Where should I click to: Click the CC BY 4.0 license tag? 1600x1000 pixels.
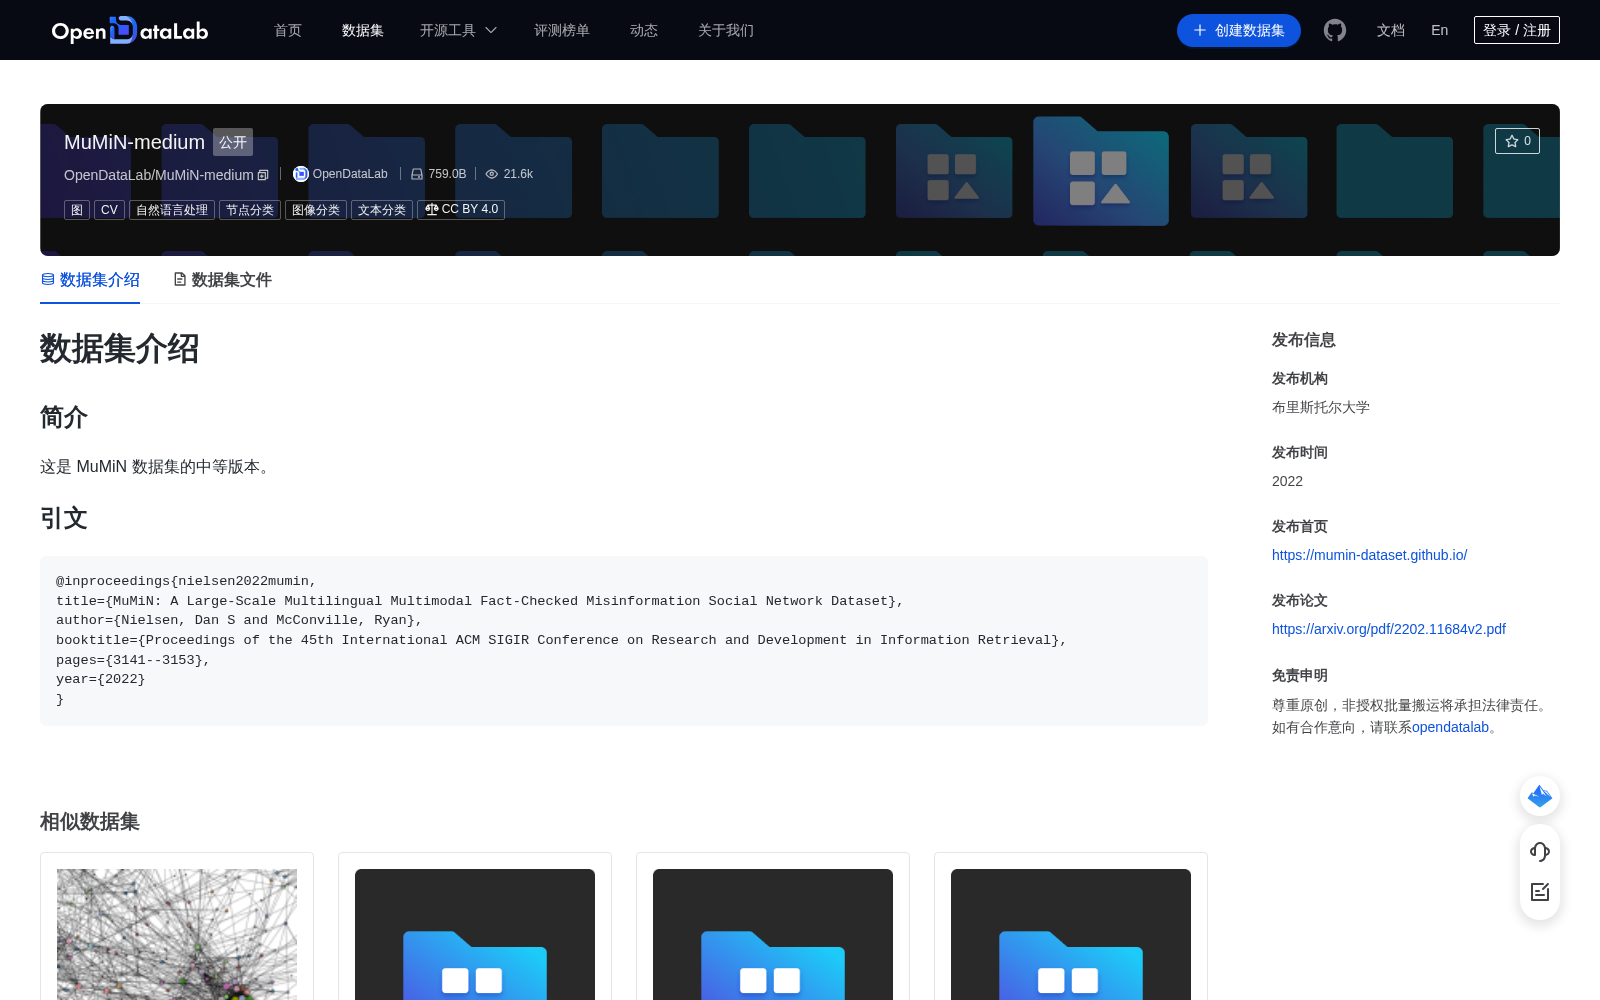[461, 210]
